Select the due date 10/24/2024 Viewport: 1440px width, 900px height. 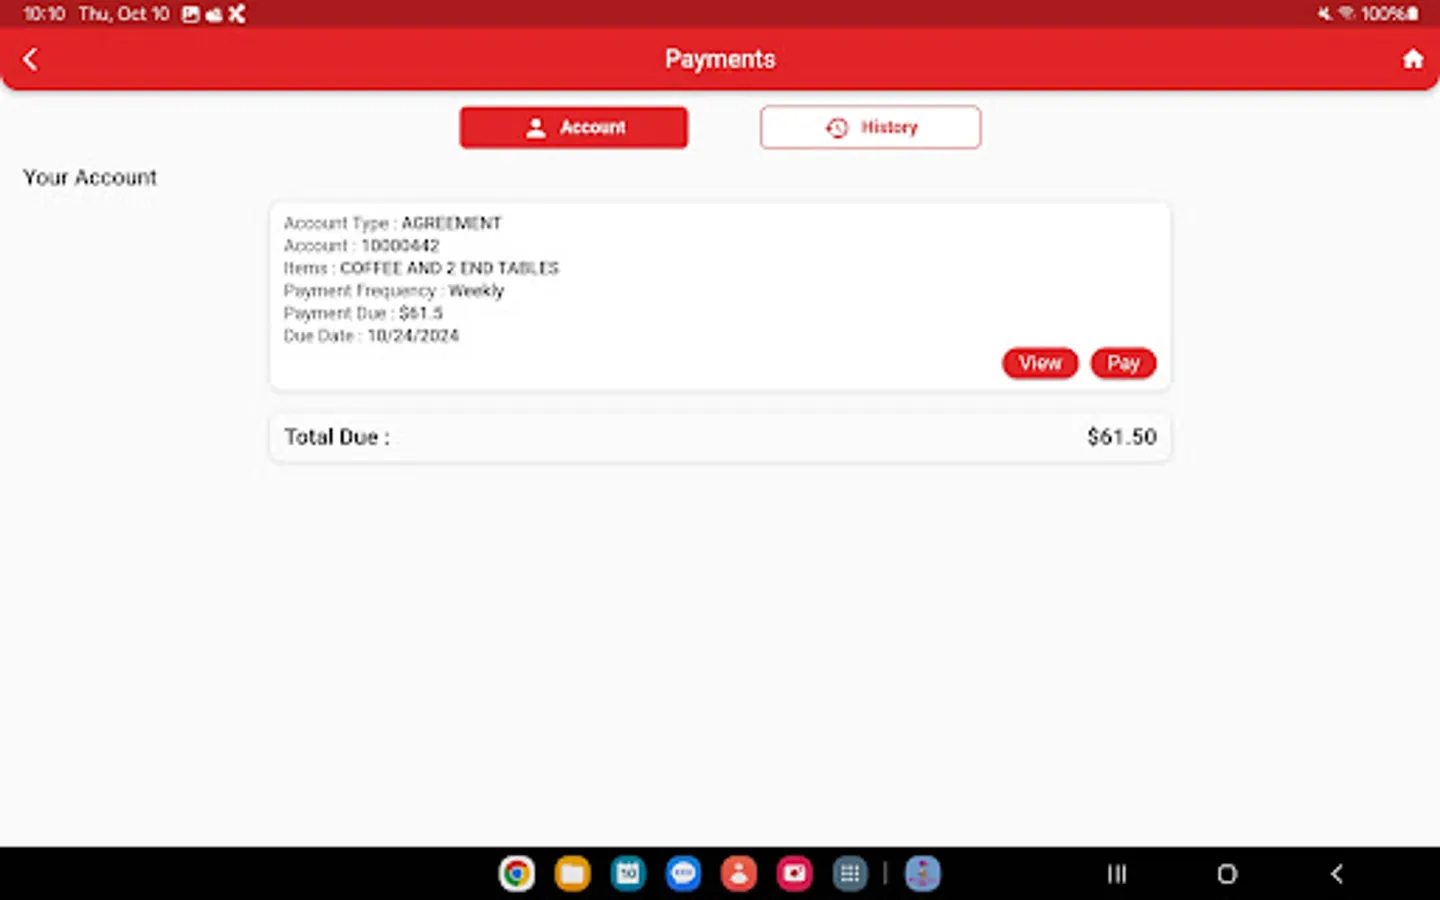click(413, 335)
